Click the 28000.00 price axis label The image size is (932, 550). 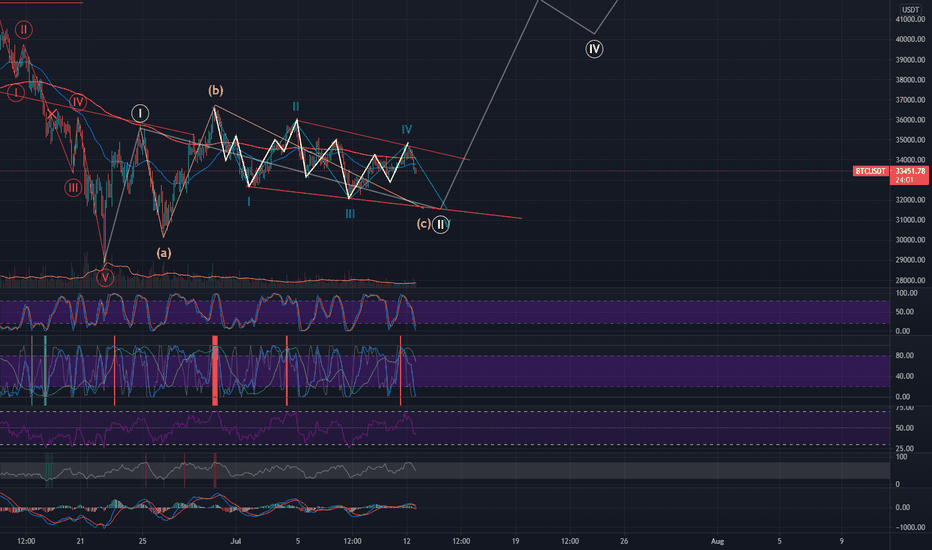point(910,281)
